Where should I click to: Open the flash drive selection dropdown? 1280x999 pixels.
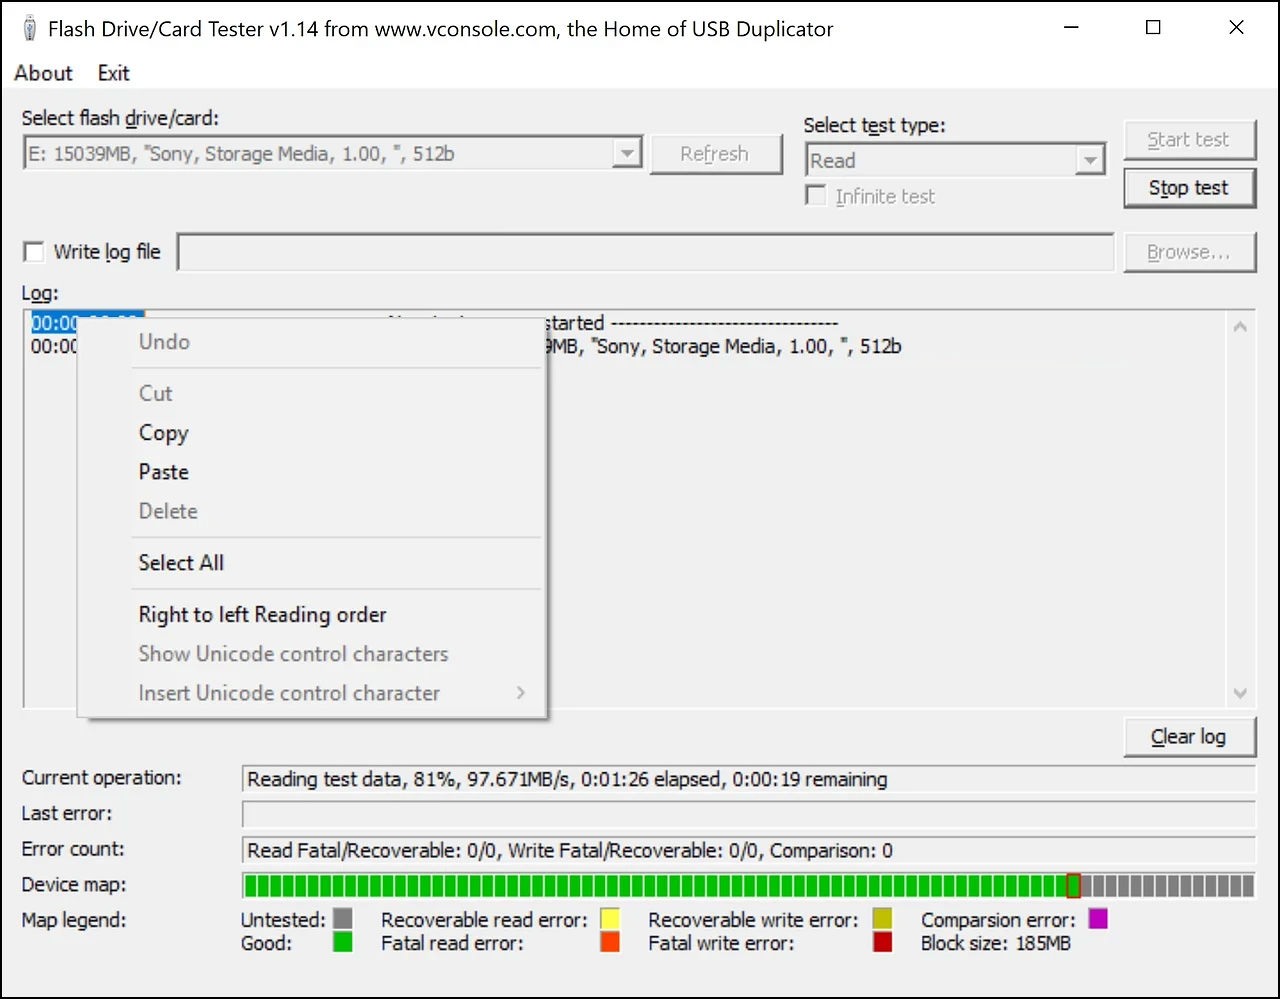point(627,152)
